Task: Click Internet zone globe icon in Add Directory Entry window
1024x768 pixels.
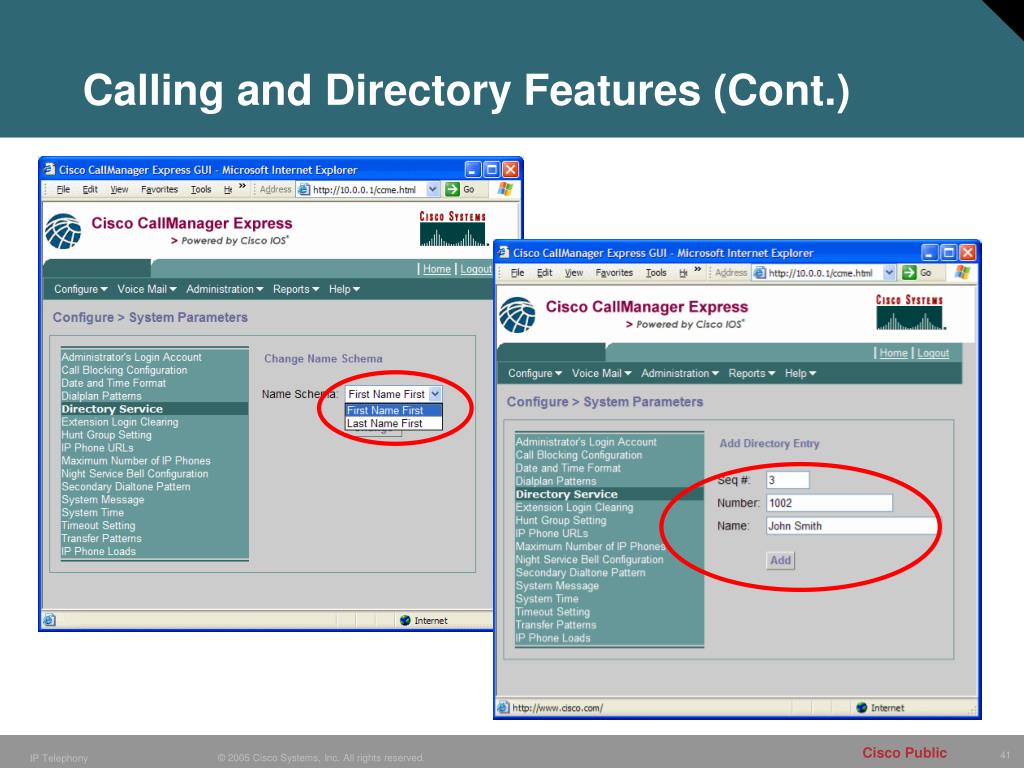Action: [861, 707]
